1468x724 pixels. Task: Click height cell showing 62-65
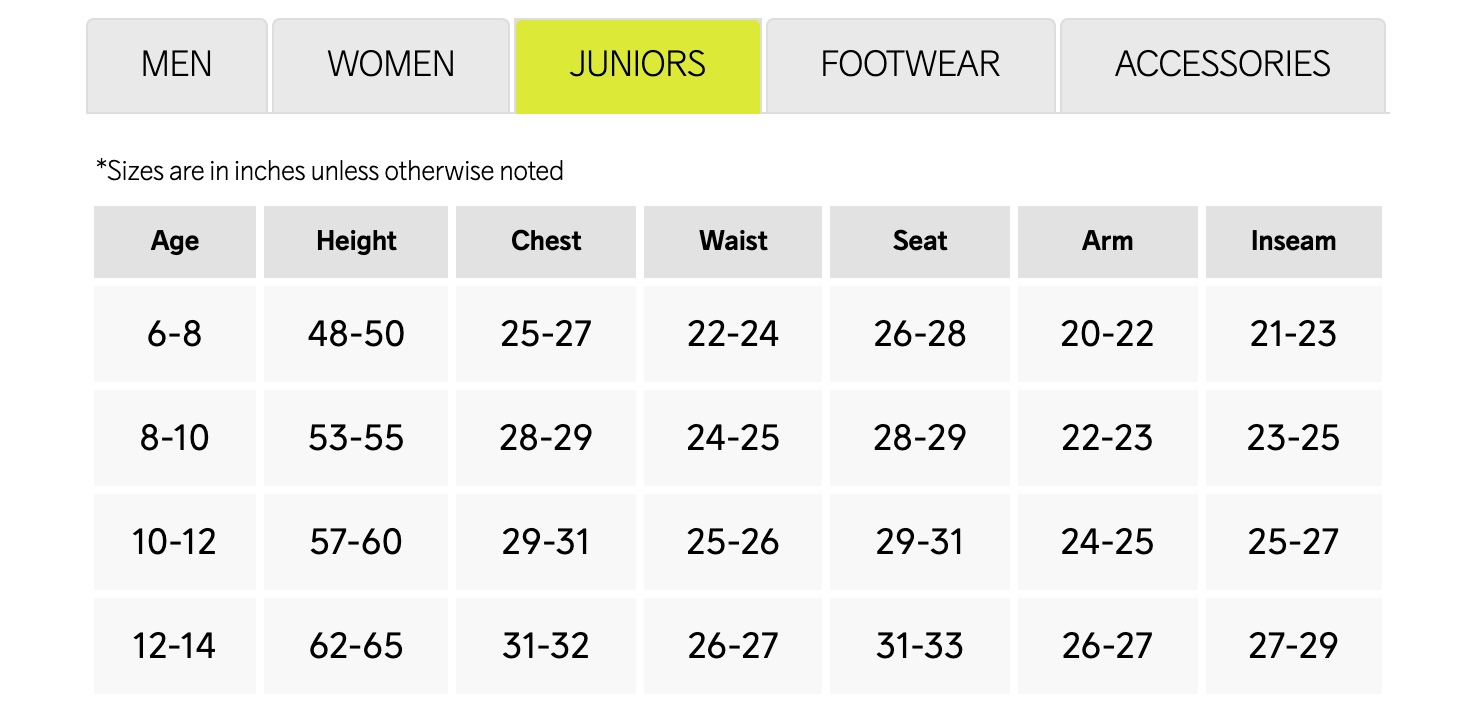(356, 646)
